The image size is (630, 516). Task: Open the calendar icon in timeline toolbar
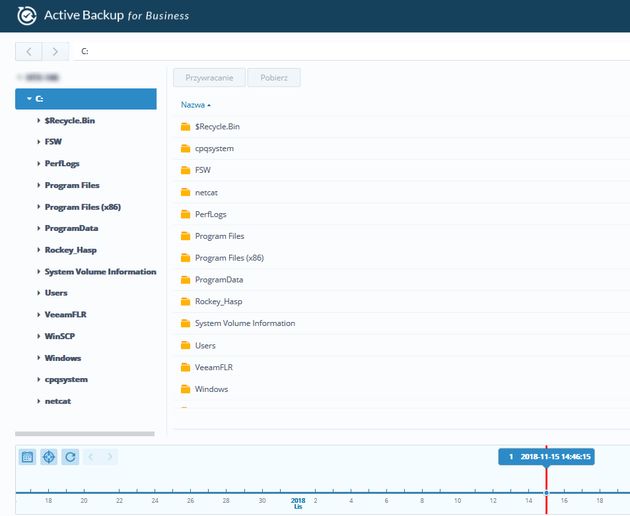[x=27, y=457]
